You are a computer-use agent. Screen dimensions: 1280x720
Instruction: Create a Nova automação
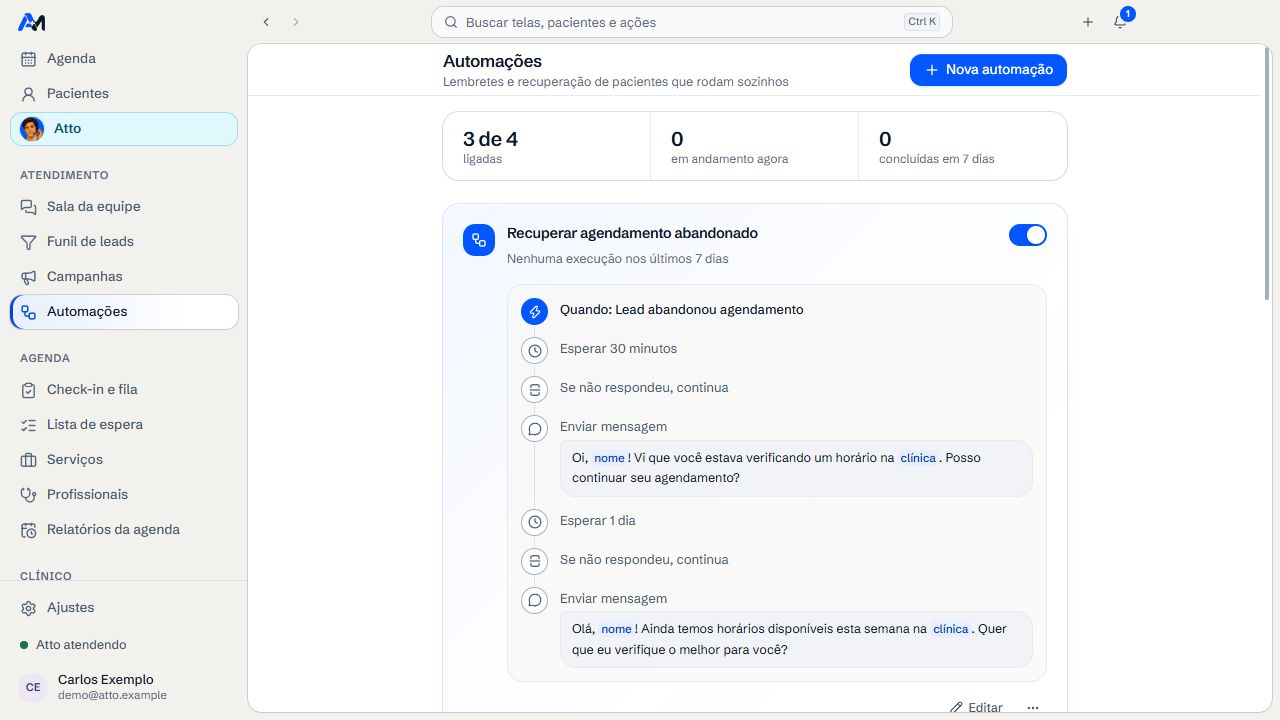(x=988, y=70)
